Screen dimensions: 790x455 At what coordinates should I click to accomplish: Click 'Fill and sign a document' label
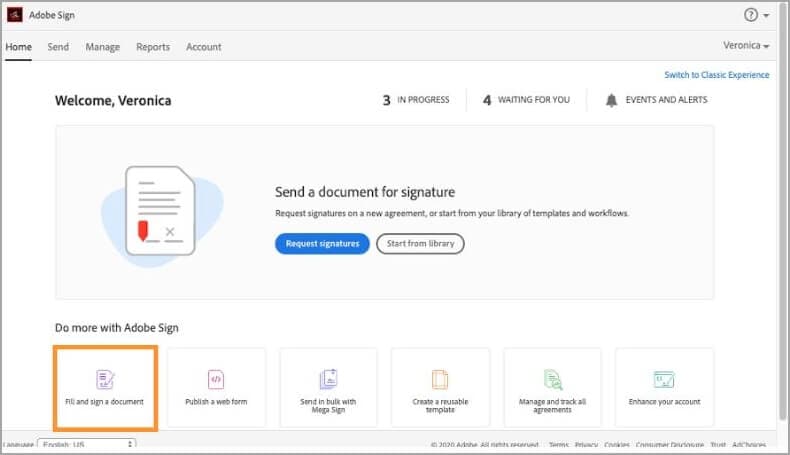click(104, 402)
